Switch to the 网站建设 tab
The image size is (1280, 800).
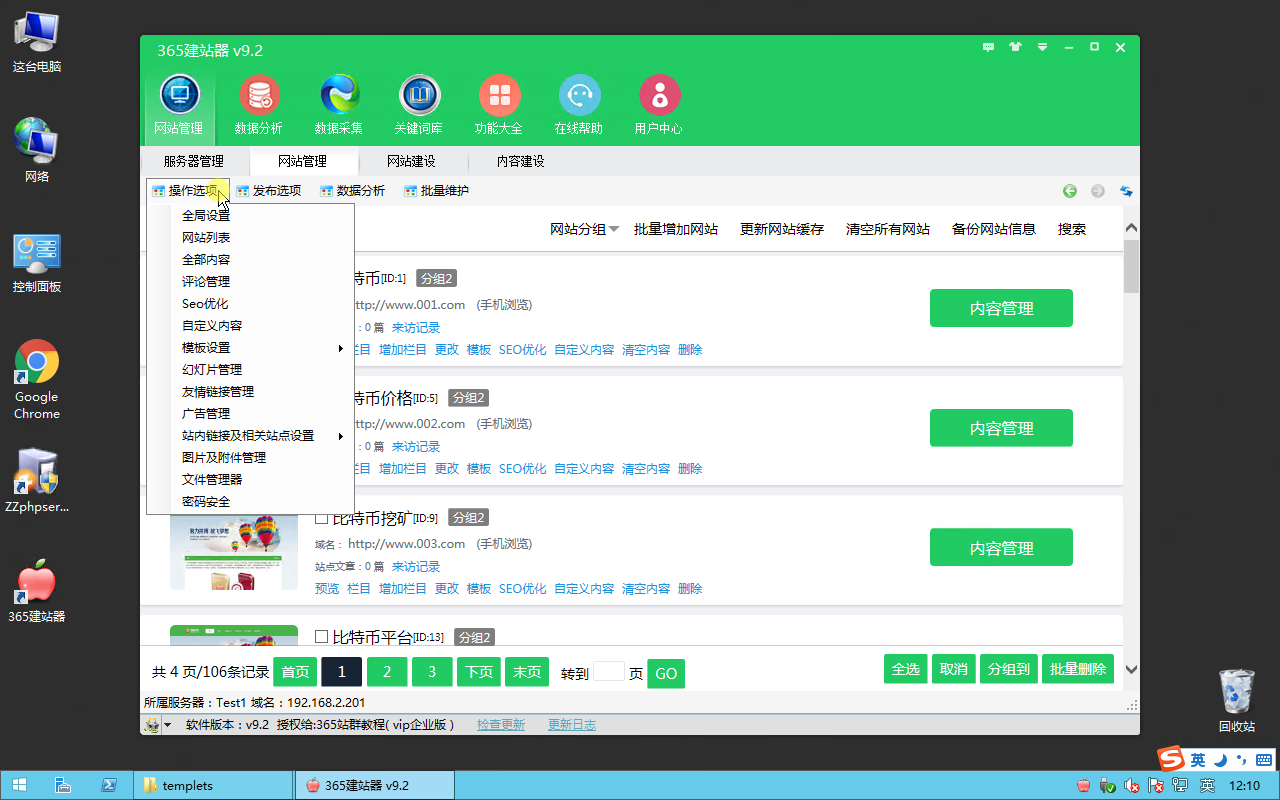coord(411,161)
